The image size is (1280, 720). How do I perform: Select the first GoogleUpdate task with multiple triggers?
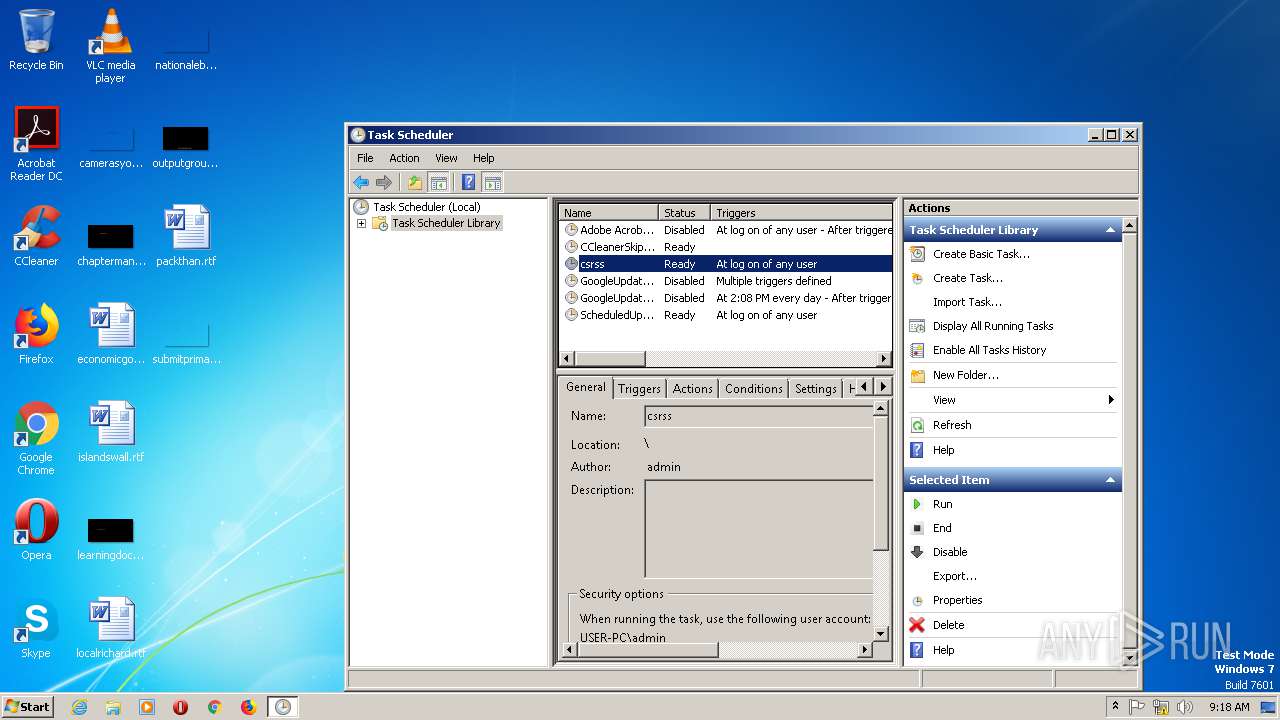tap(726, 281)
